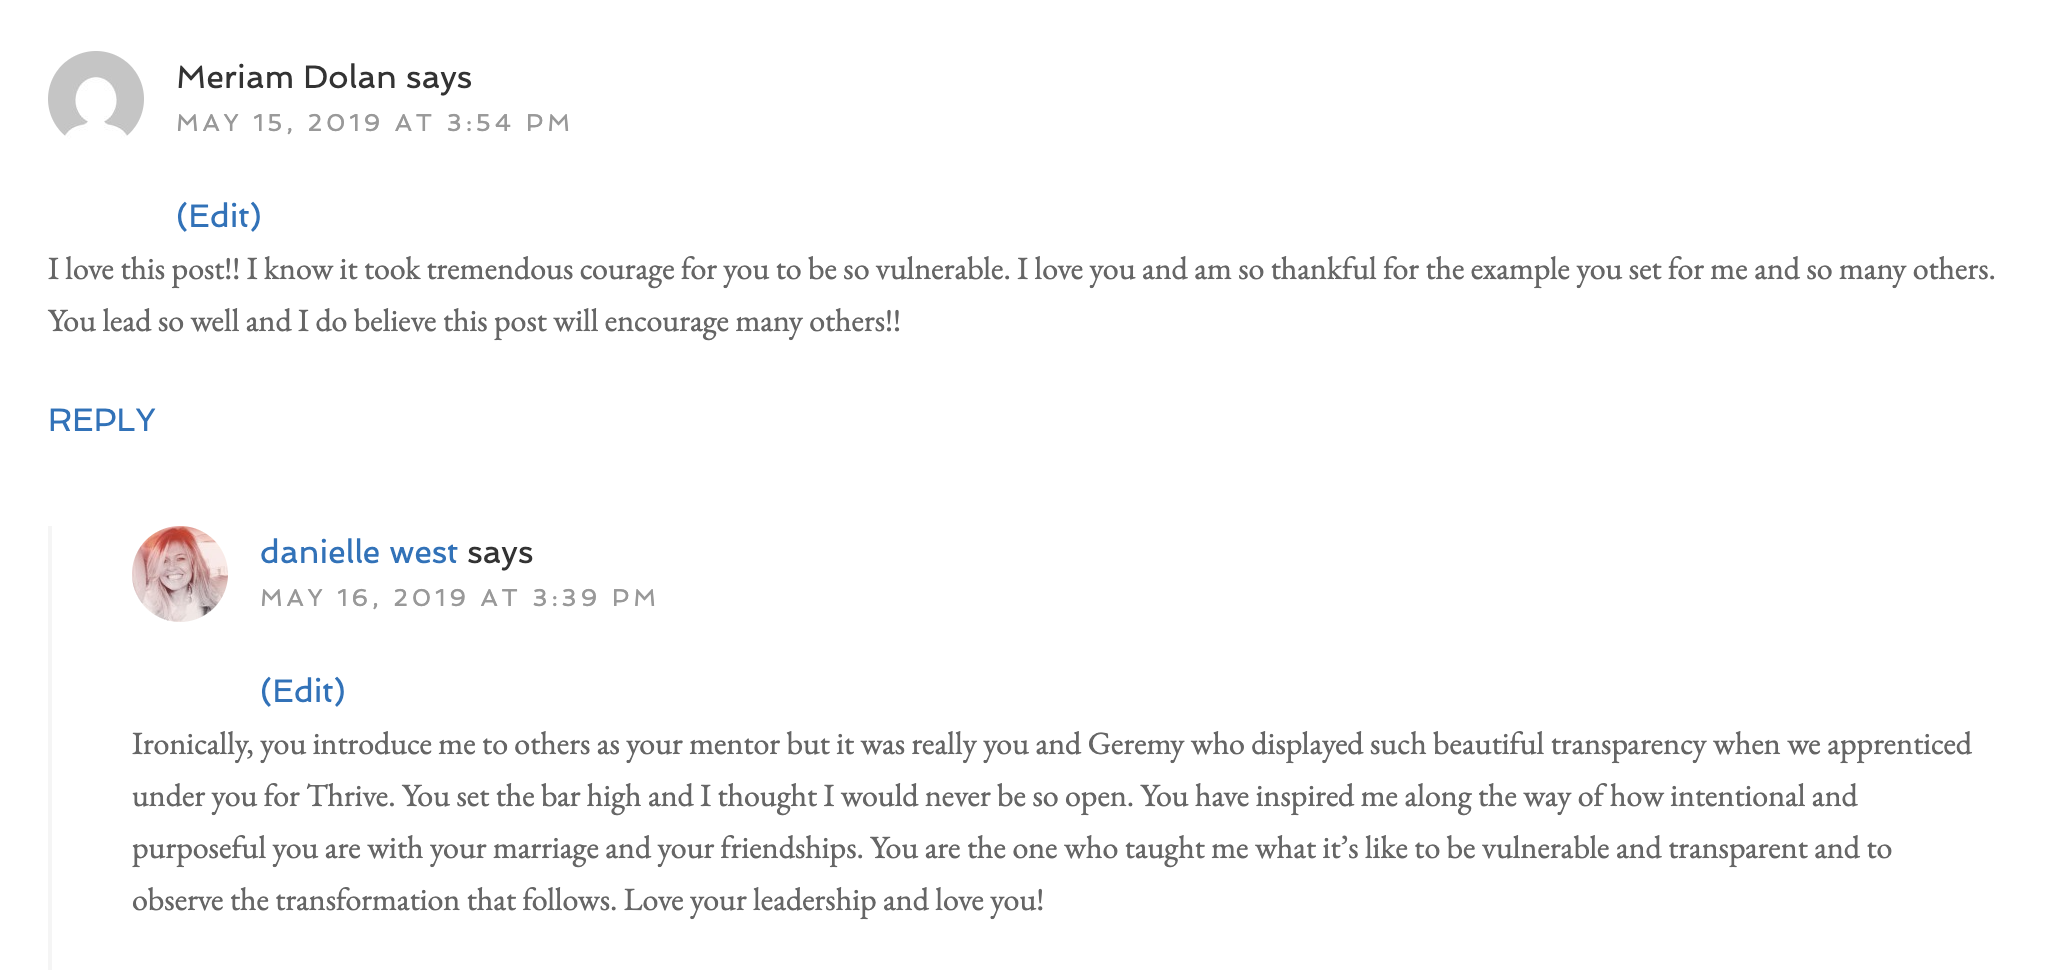2048x970 pixels.
Task: Click the May 16, 2019 at 3:39 PM timestamp
Action: tap(458, 598)
